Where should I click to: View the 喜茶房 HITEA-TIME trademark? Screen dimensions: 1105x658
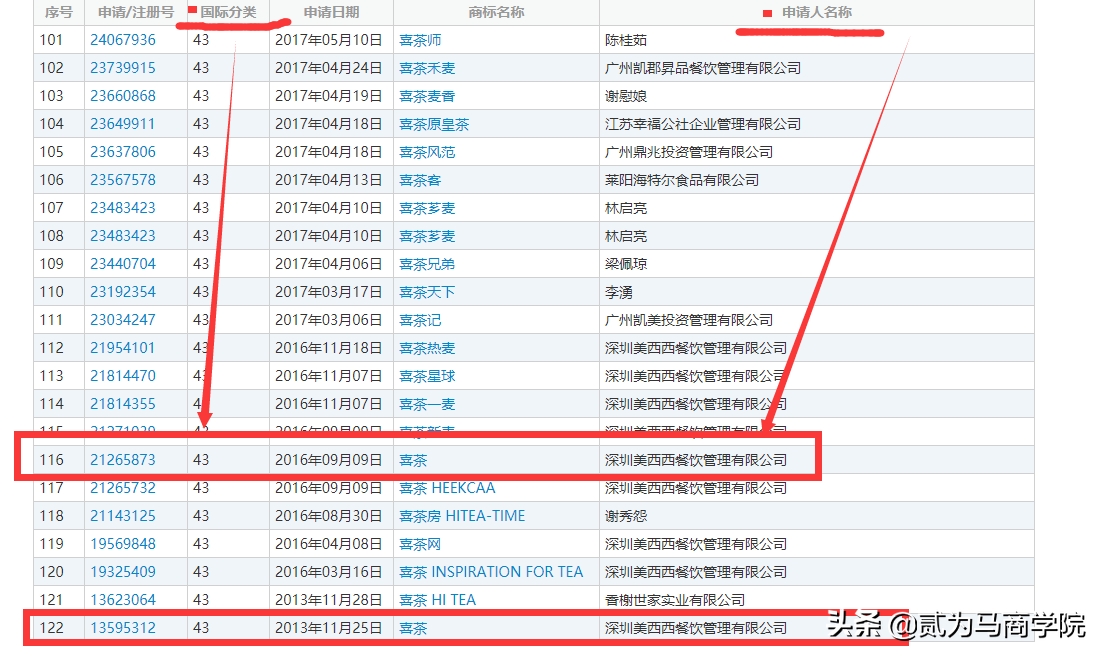pyautogui.click(x=462, y=516)
